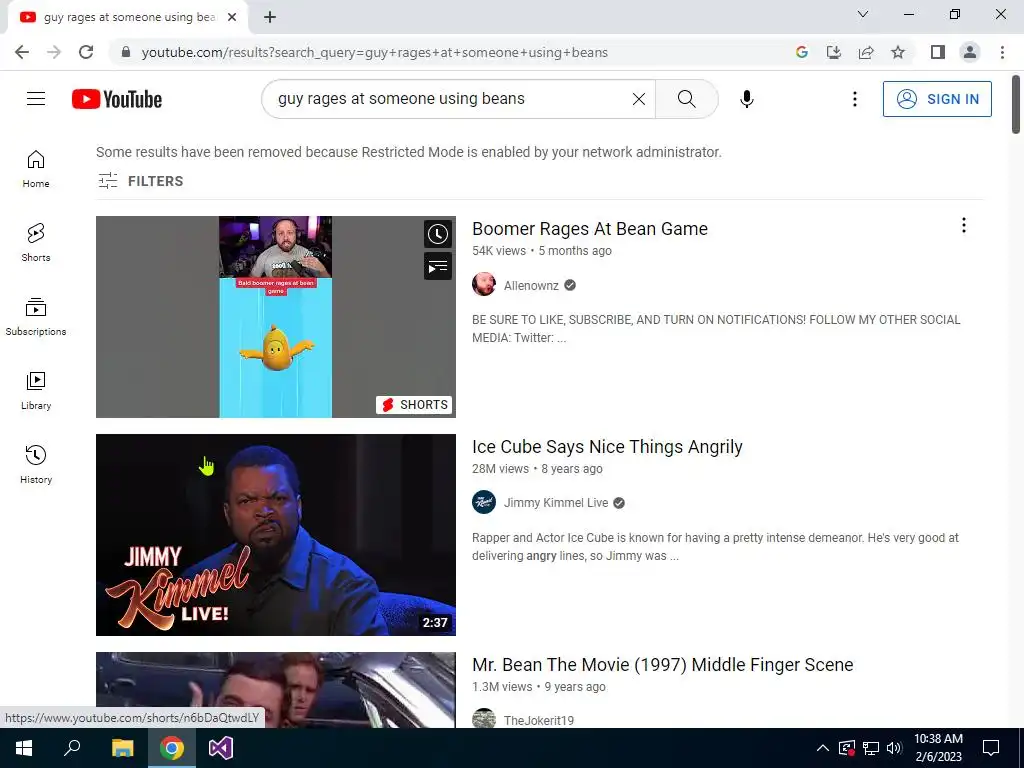Run search with the magnifier button
Image resolution: width=1024 pixels, height=768 pixels.
pyautogui.click(x=686, y=99)
